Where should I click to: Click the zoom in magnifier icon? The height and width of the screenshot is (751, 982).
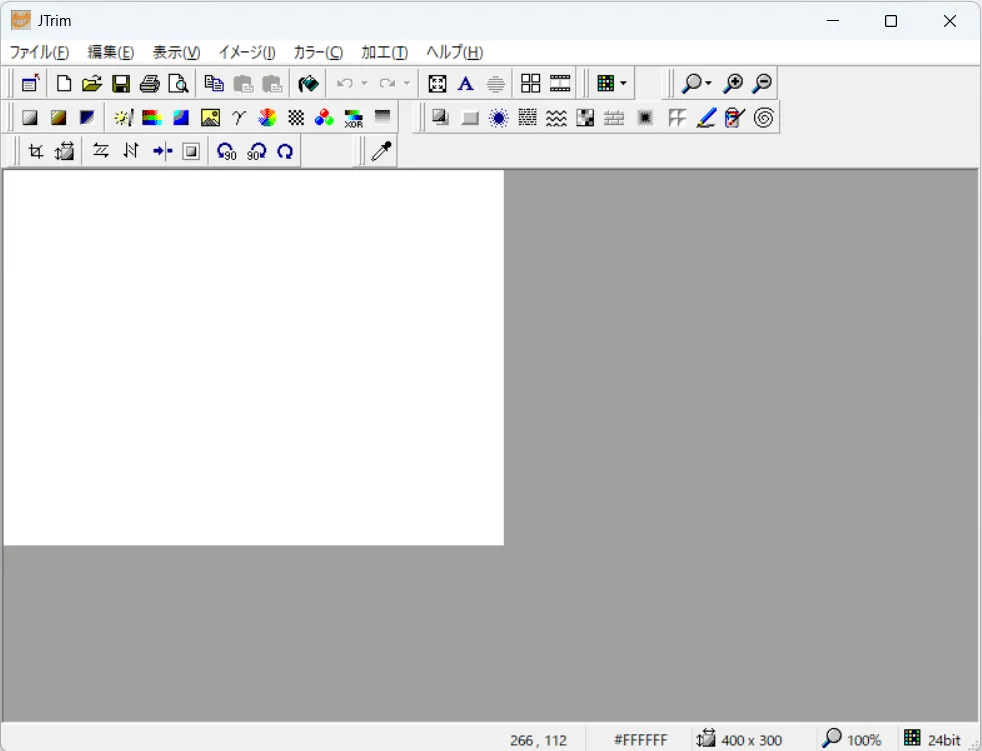coord(733,84)
